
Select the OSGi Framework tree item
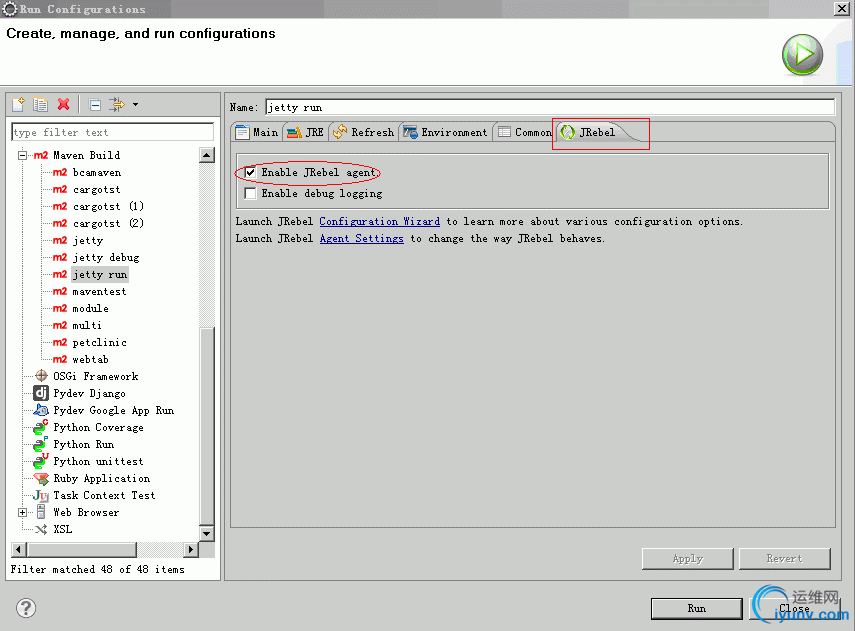tap(95, 376)
